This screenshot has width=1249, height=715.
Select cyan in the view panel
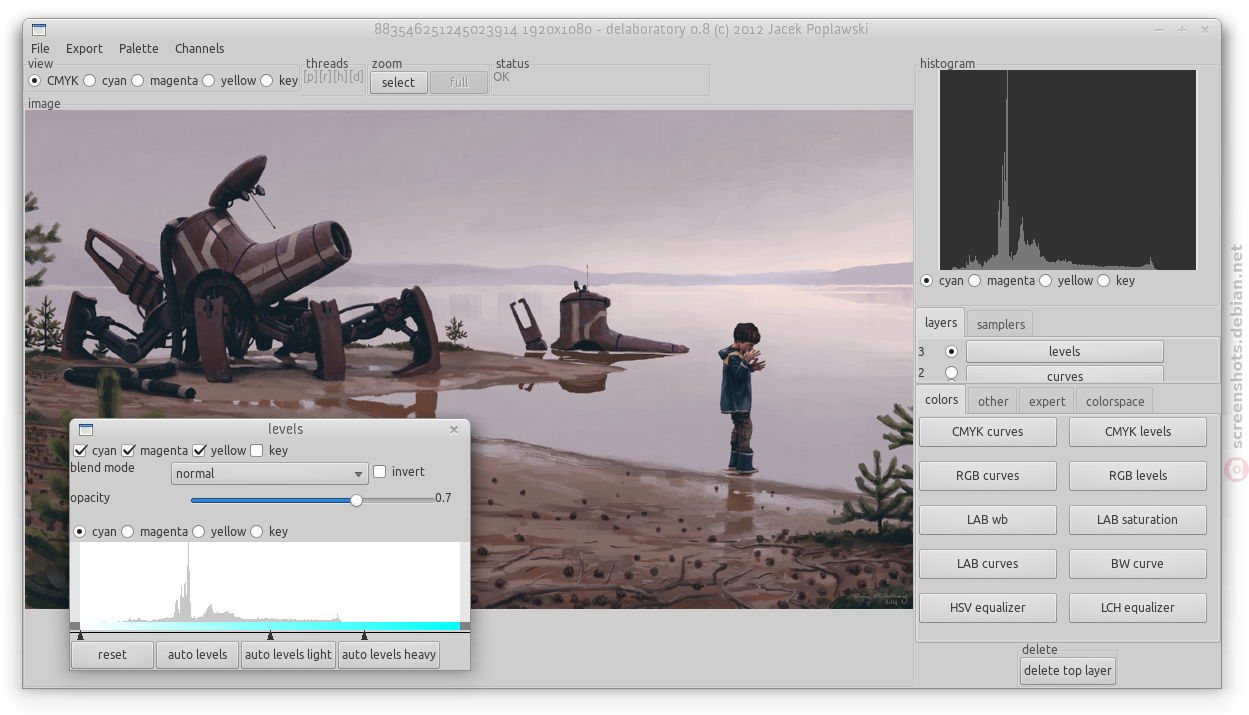(89, 81)
